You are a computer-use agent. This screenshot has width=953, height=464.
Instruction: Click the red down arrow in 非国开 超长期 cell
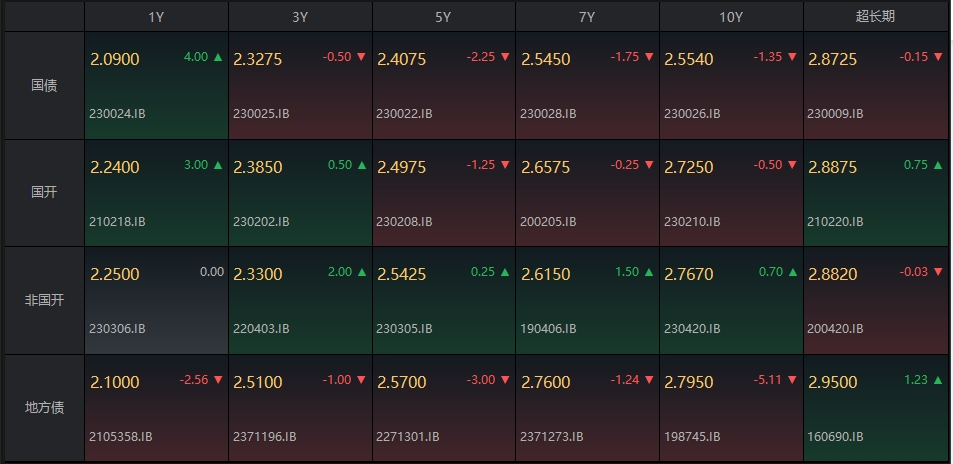(937, 272)
